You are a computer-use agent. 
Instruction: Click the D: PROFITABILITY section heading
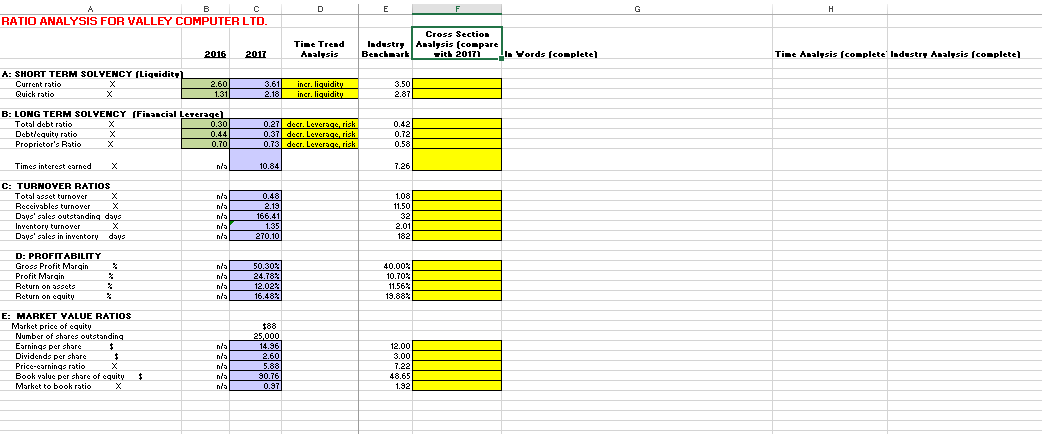(x=60, y=256)
